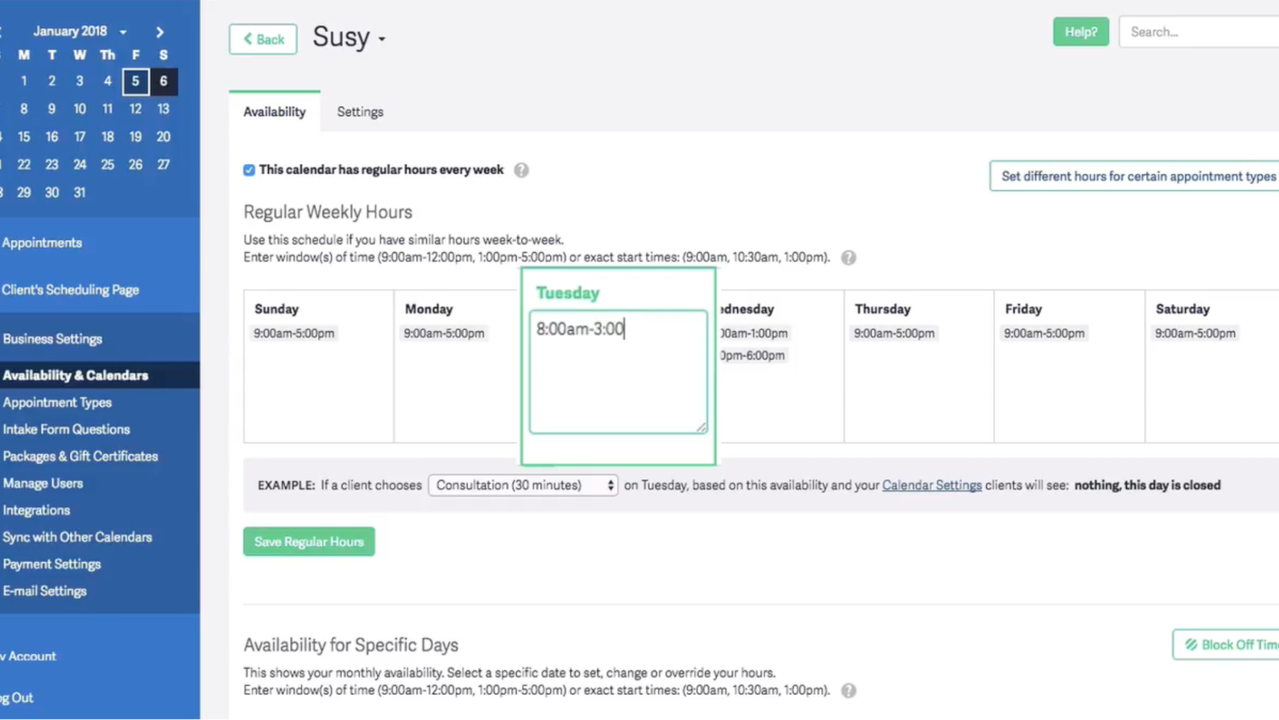Viewport: 1279px width, 720px height.
Task: Uncheck regular hours every week checkbox
Action: 249,170
